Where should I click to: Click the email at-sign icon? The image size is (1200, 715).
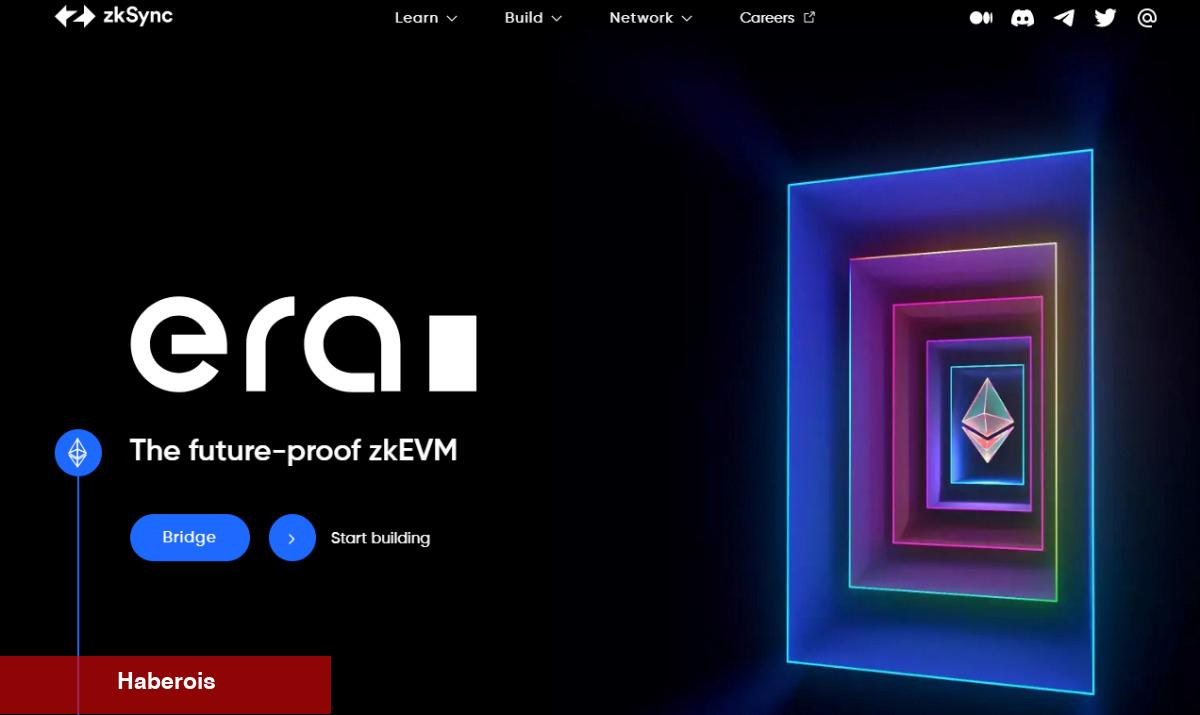point(1147,18)
